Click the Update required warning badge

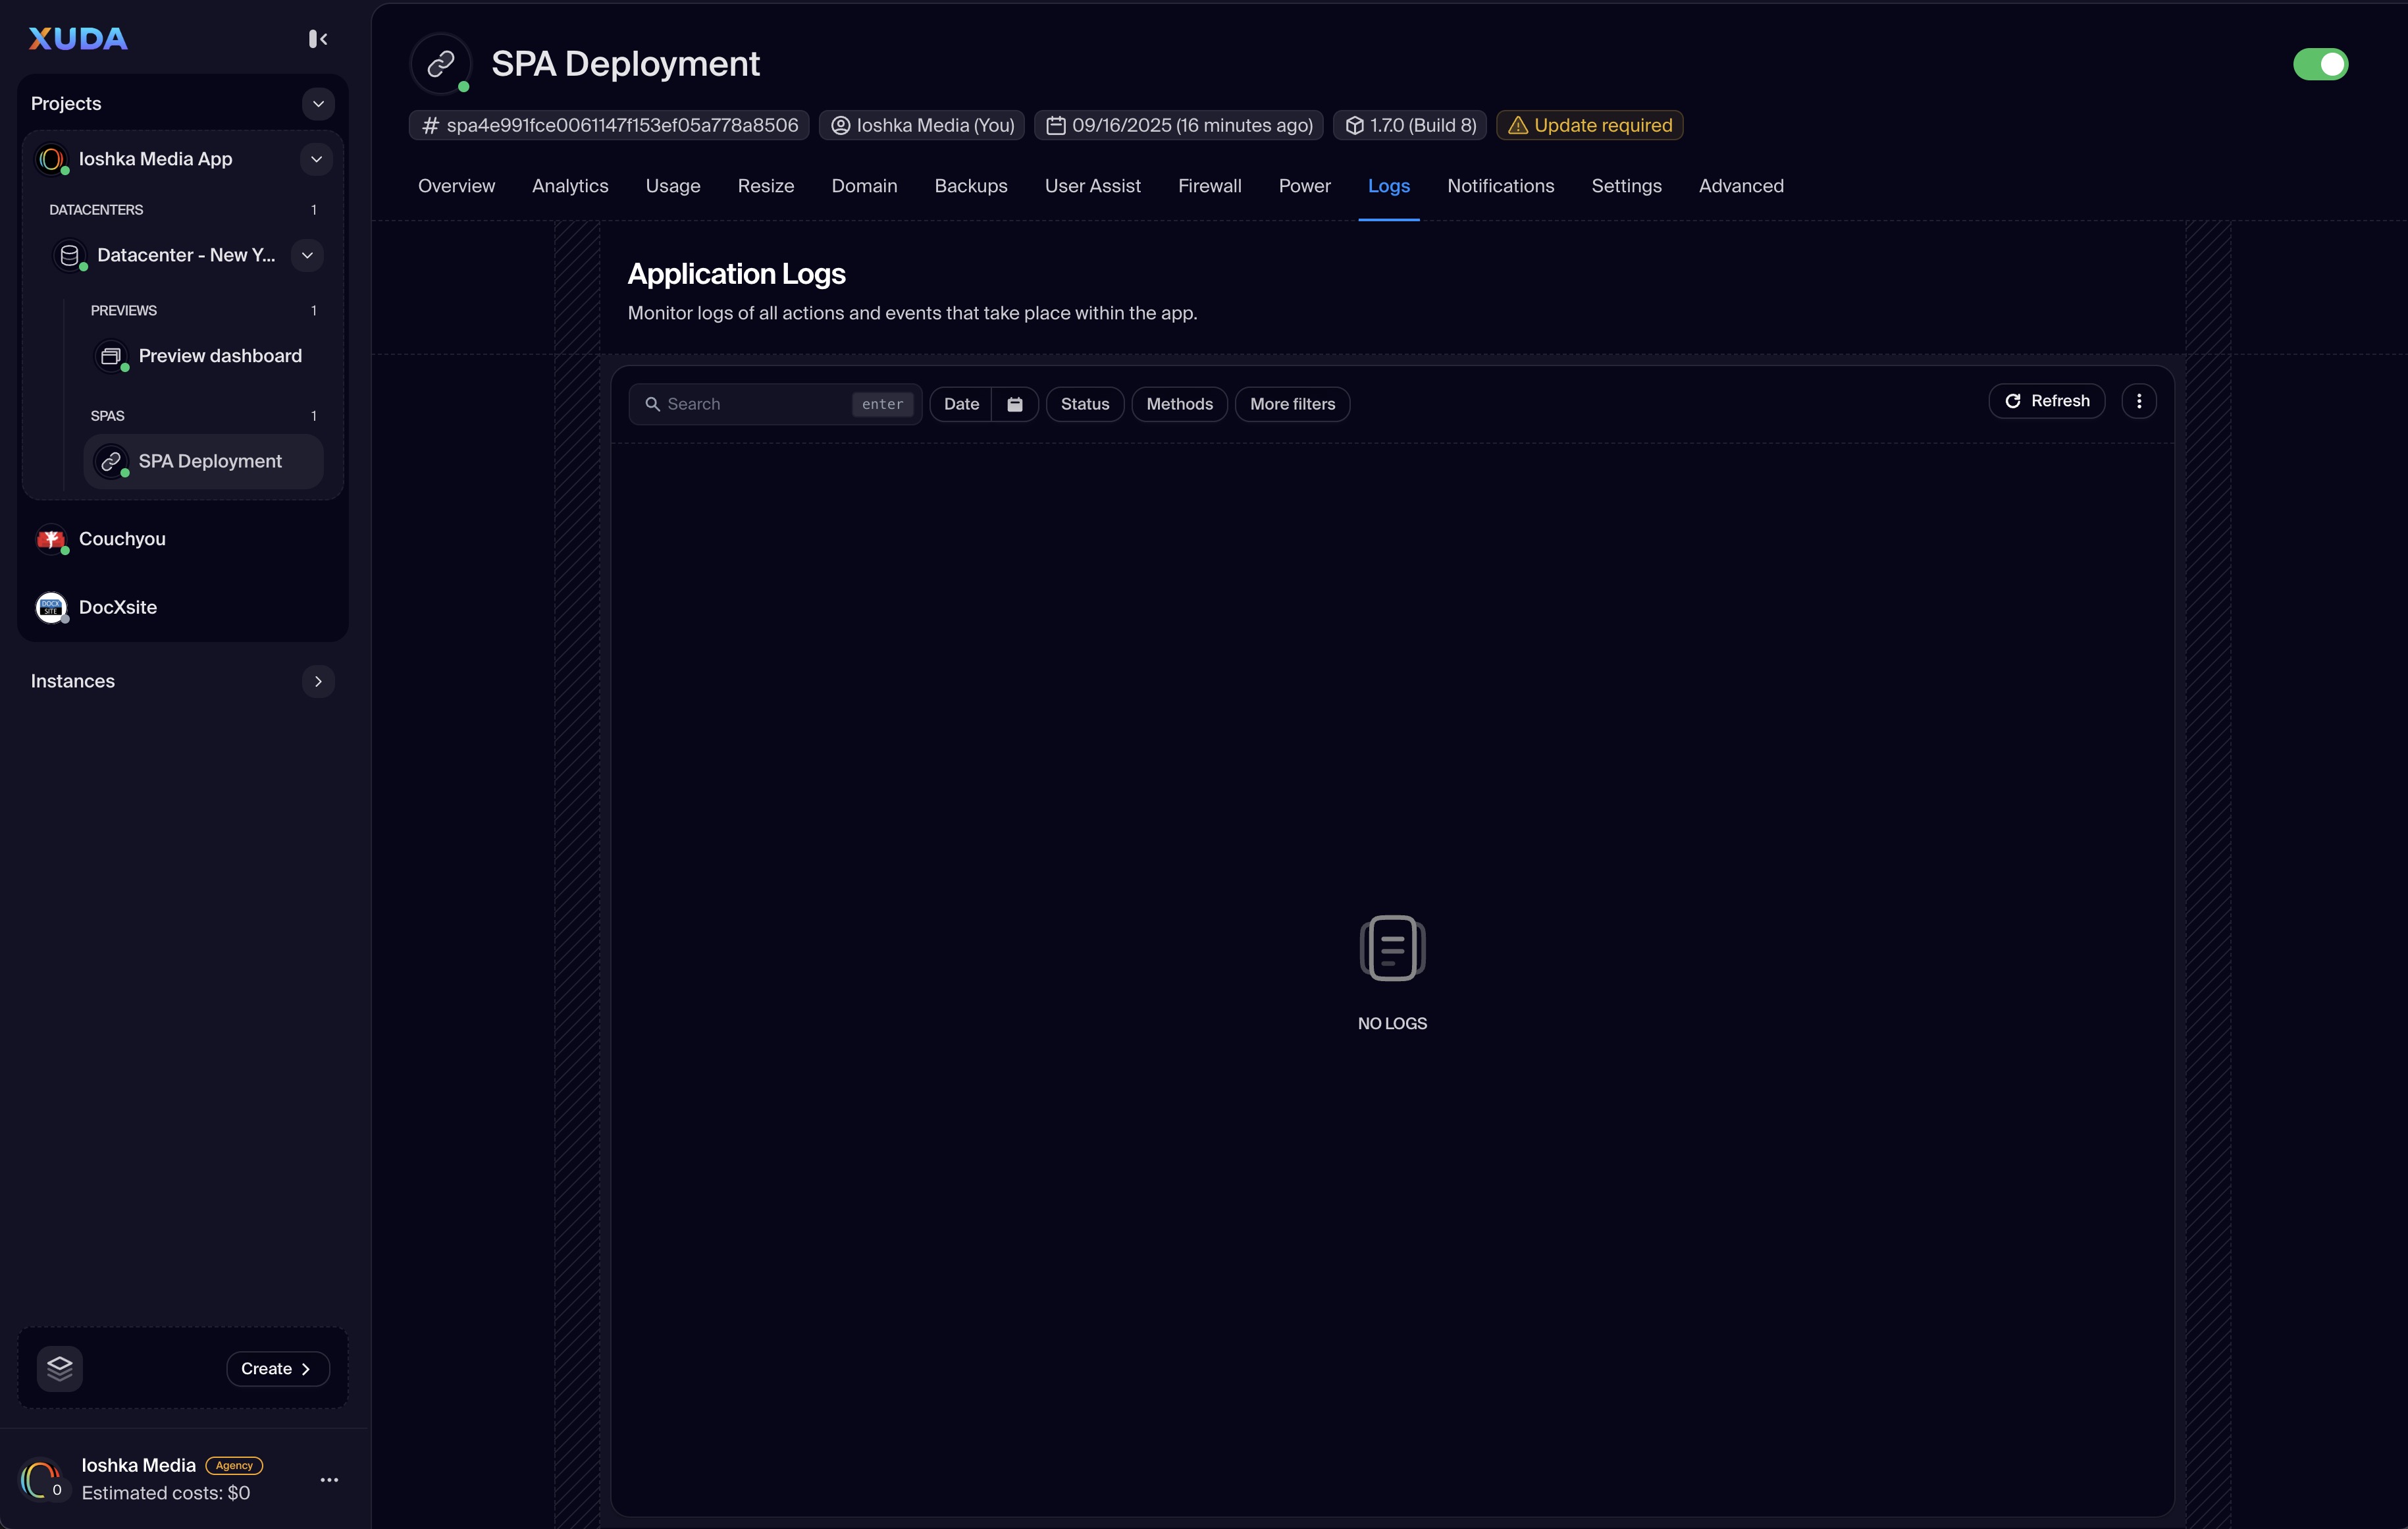[x=1589, y=125]
